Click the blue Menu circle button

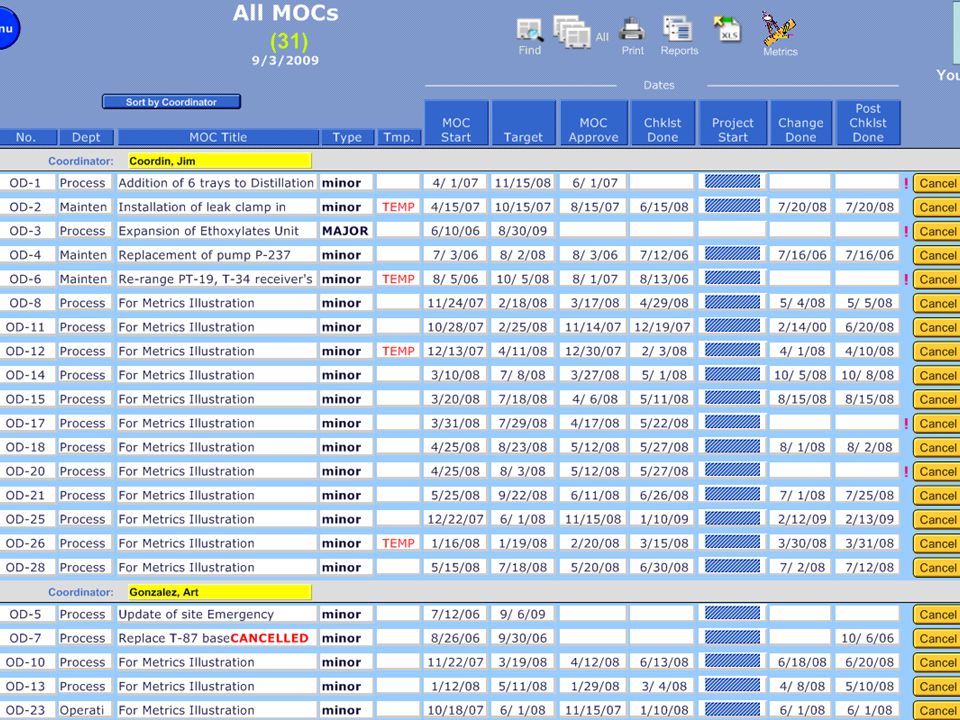tap(7, 28)
